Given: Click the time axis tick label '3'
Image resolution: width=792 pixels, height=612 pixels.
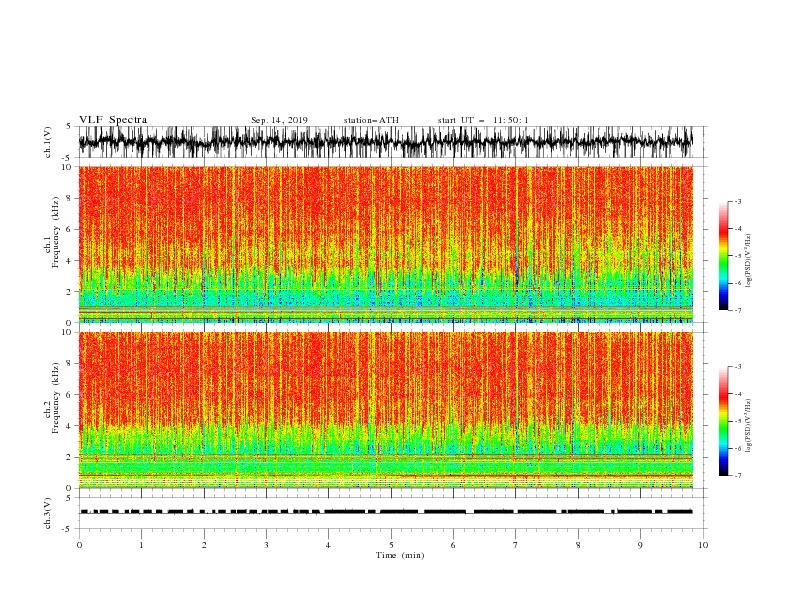Looking at the screenshot, I should tap(266, 545).
